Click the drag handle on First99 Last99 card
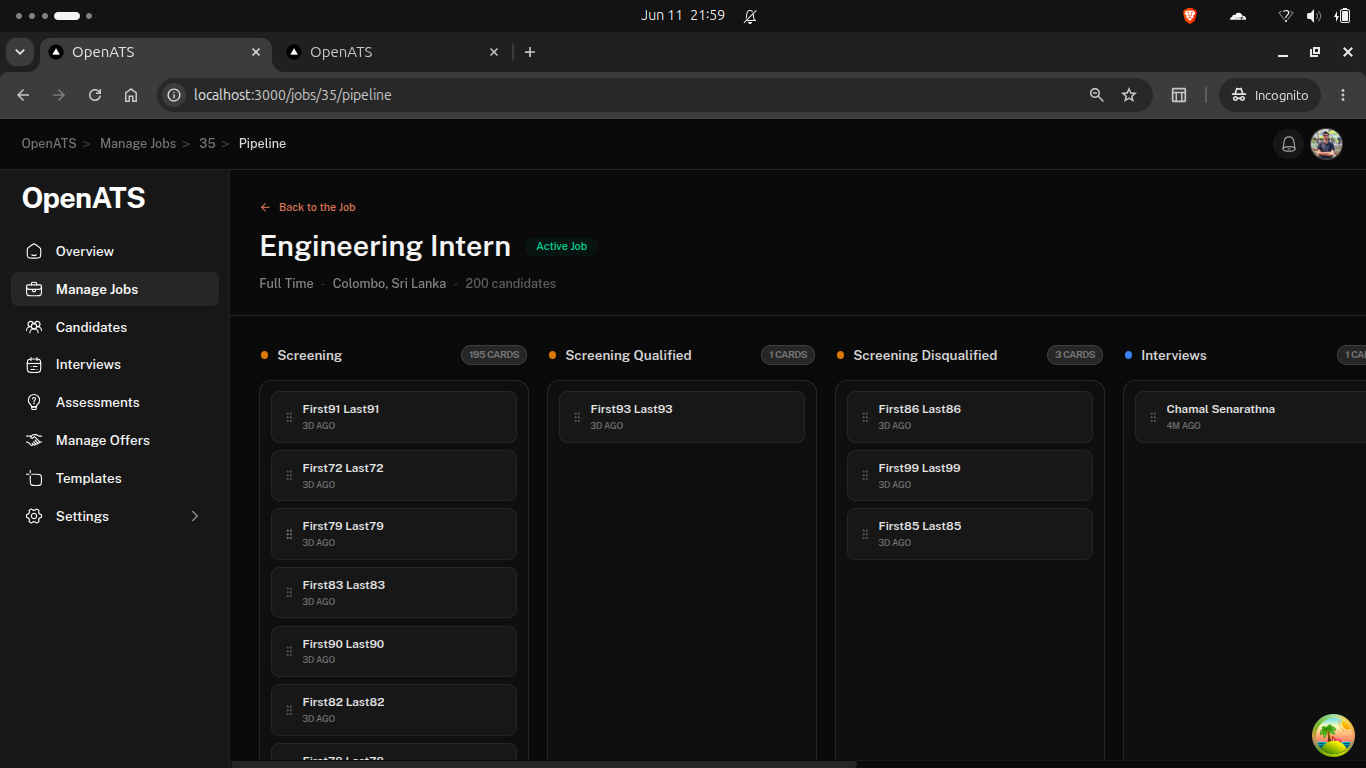 click(x=866, y=476)
